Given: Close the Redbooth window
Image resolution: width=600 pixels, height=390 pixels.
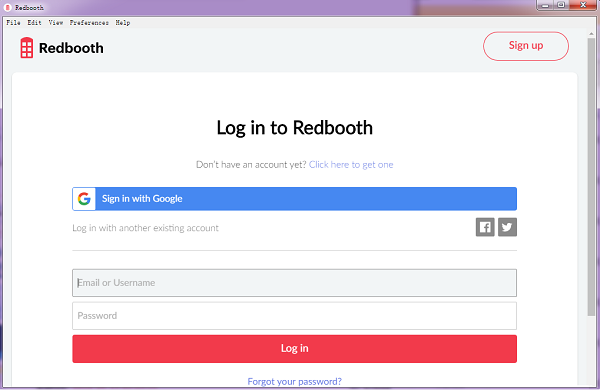Looking at the screenshot, I should (583, 5).
